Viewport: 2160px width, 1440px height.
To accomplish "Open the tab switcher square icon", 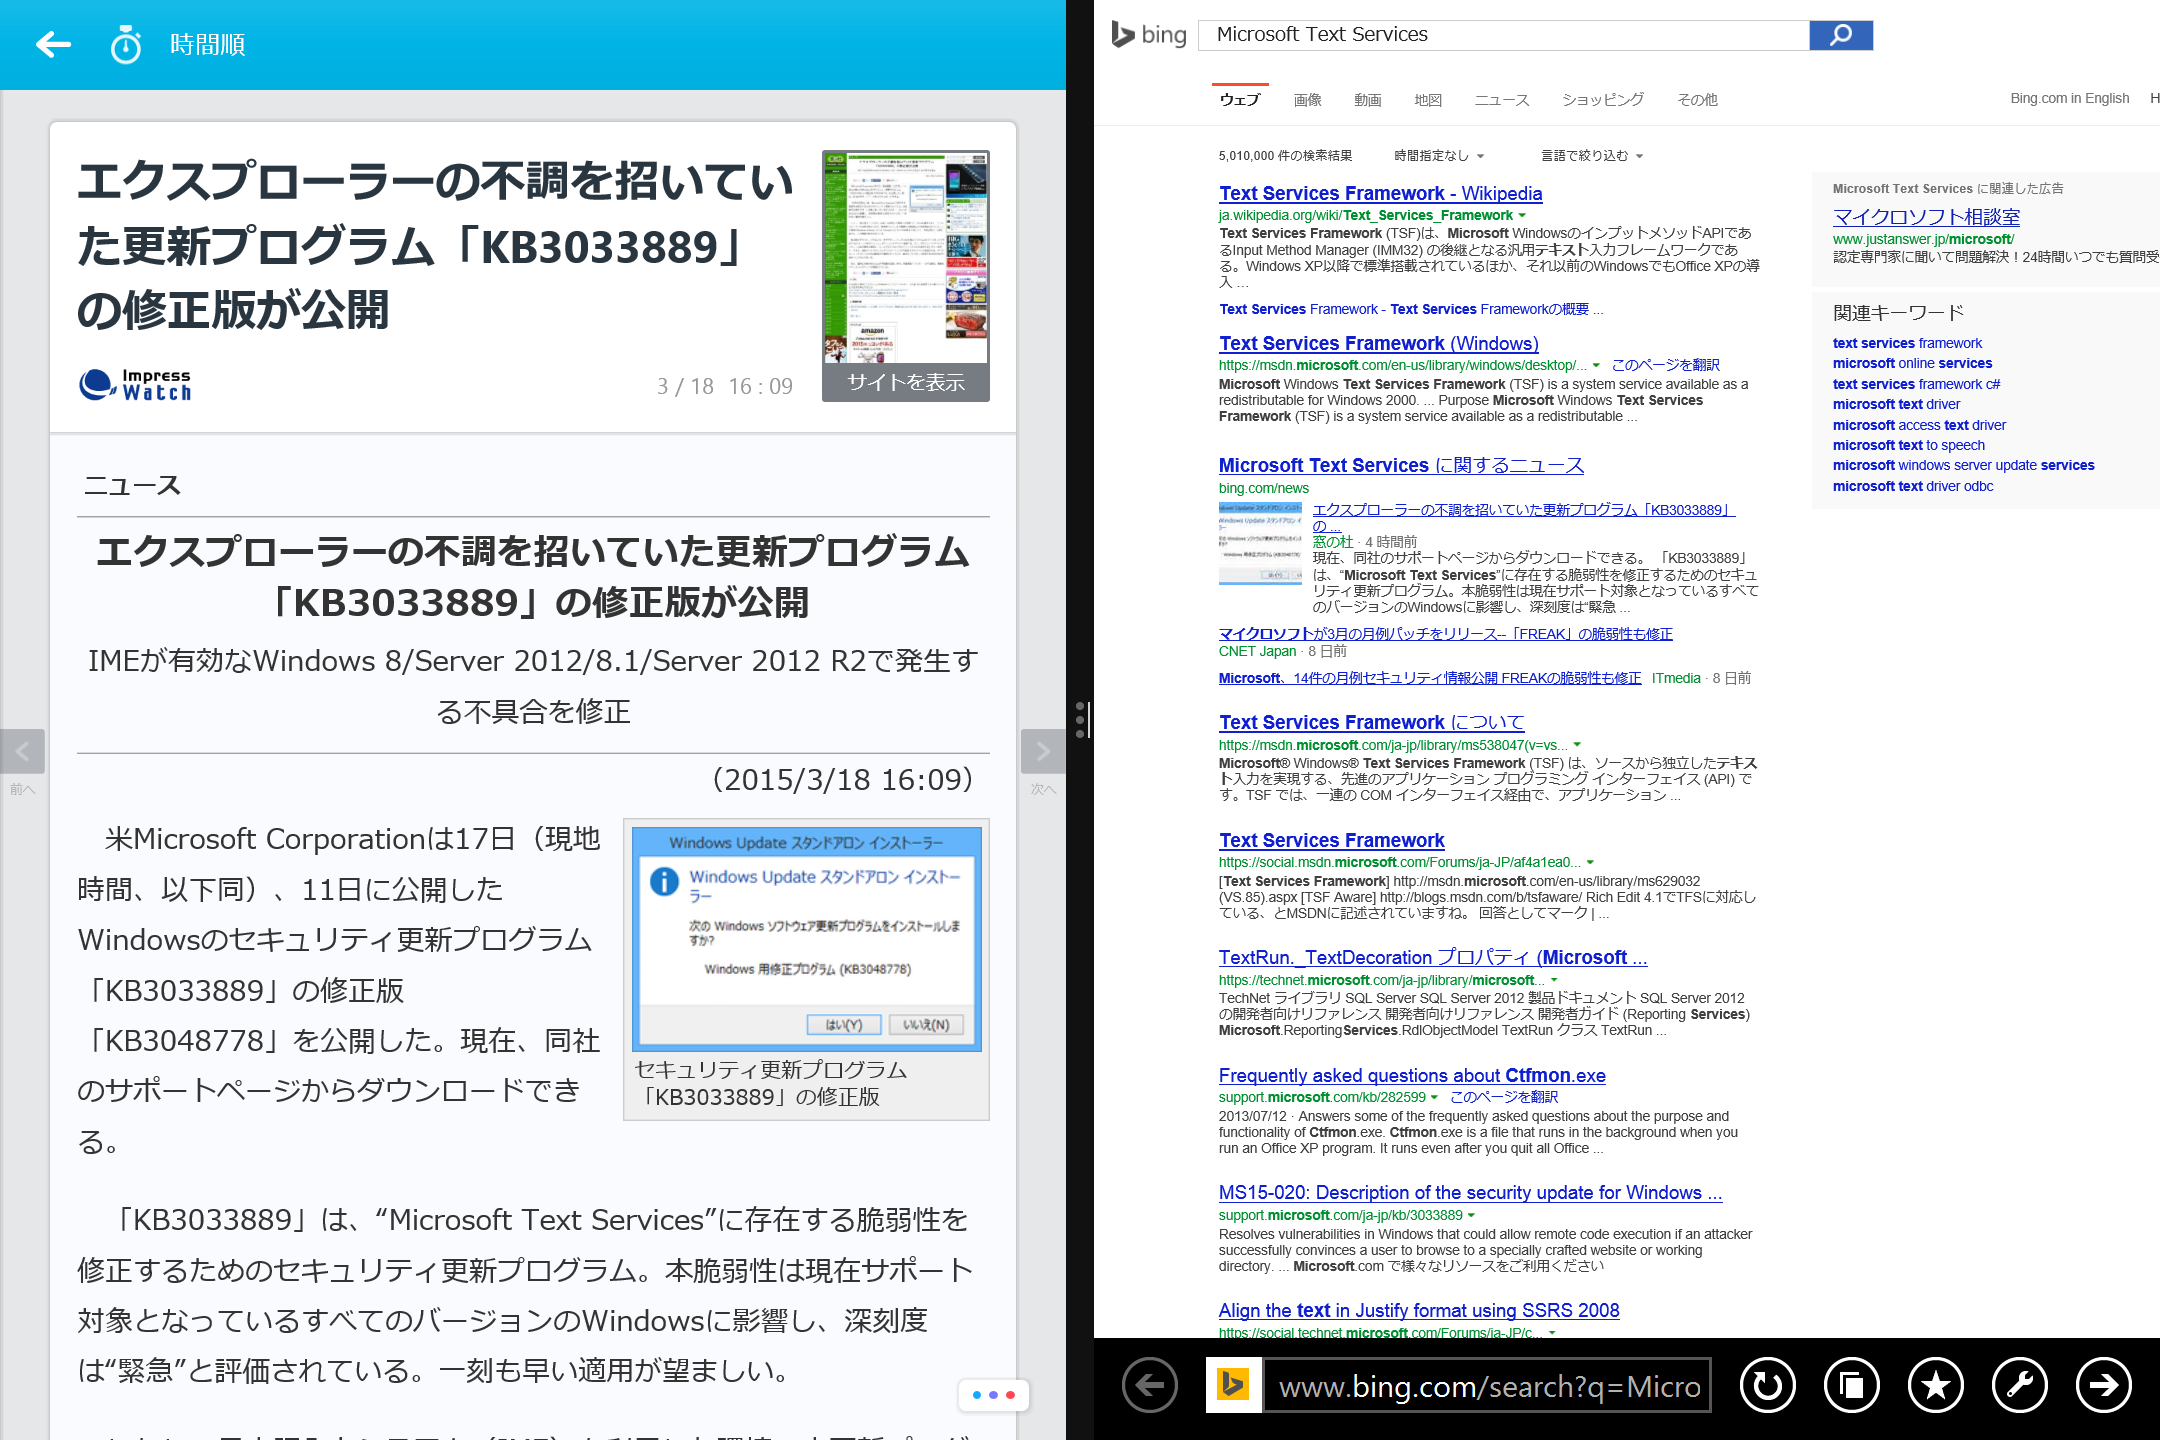I will pyautogui.click(x=1851, y=1386).
